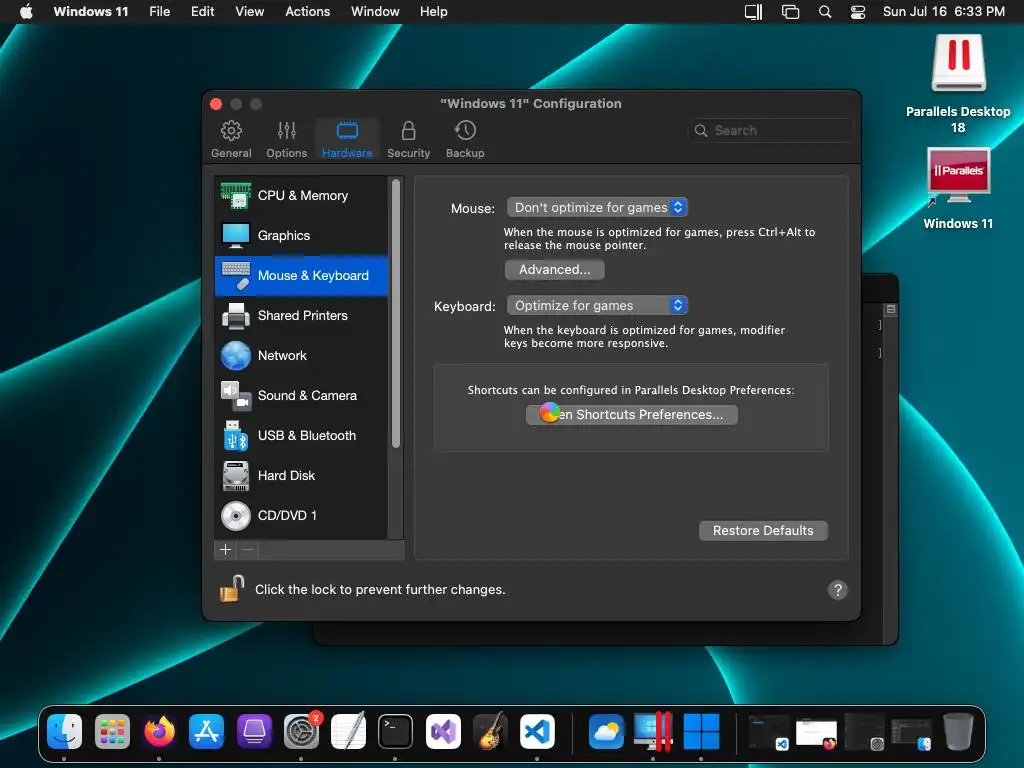Open the Security tab

[x=408, y=139]
